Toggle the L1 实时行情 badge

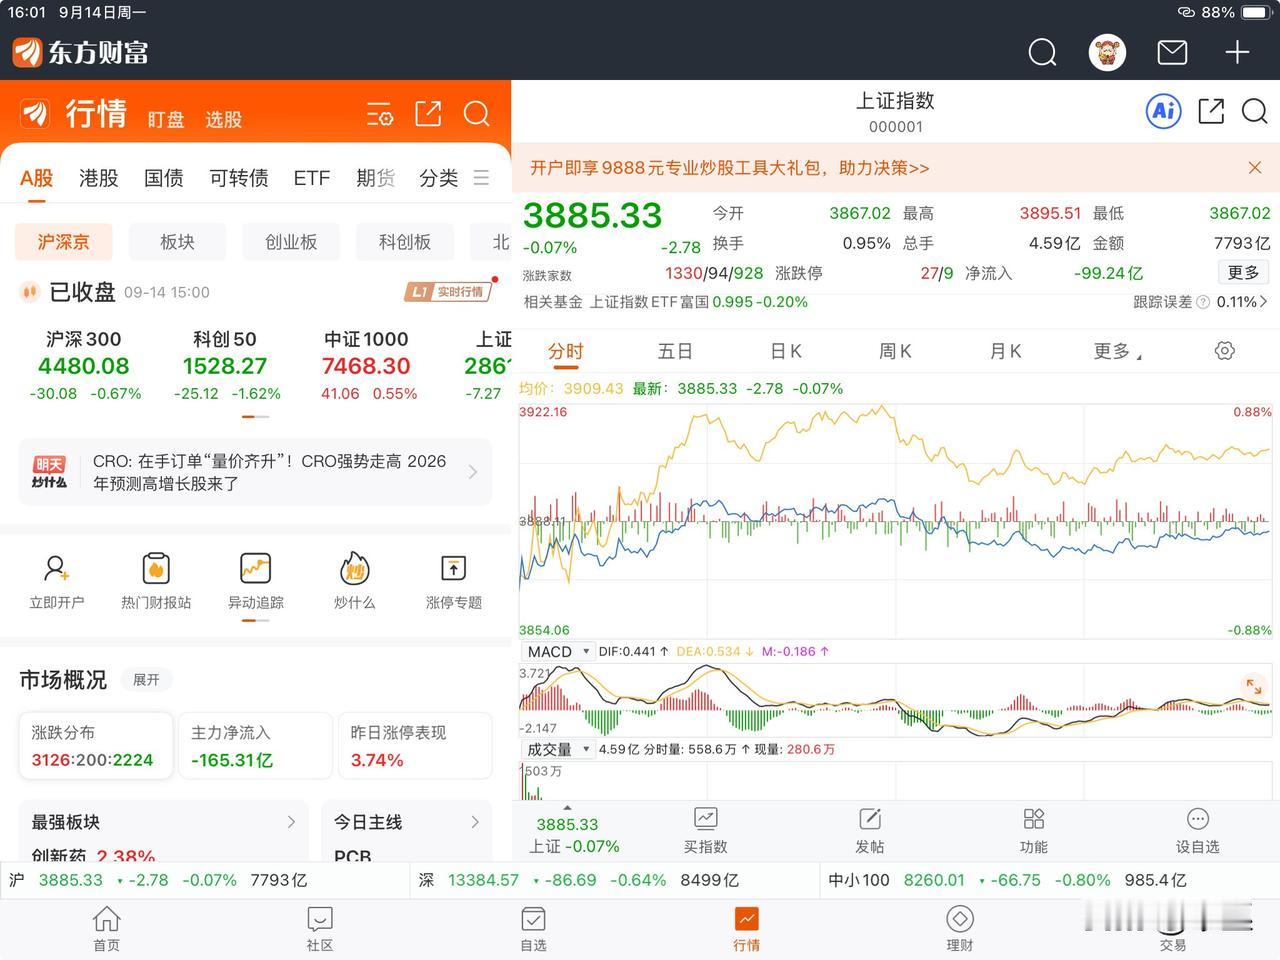pyautogui.click(x=448, y=292)
